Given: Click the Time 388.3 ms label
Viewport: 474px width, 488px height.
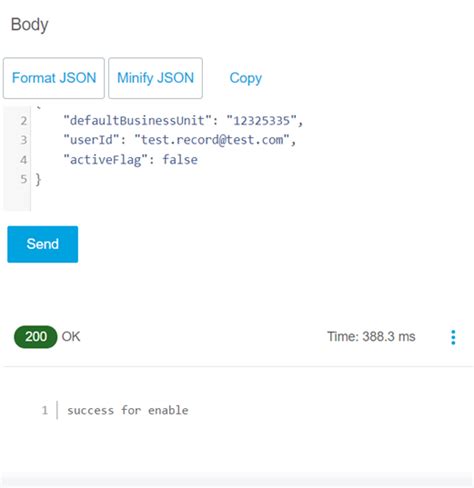Looking at the screenshot, I should click(x=371, y=337).
